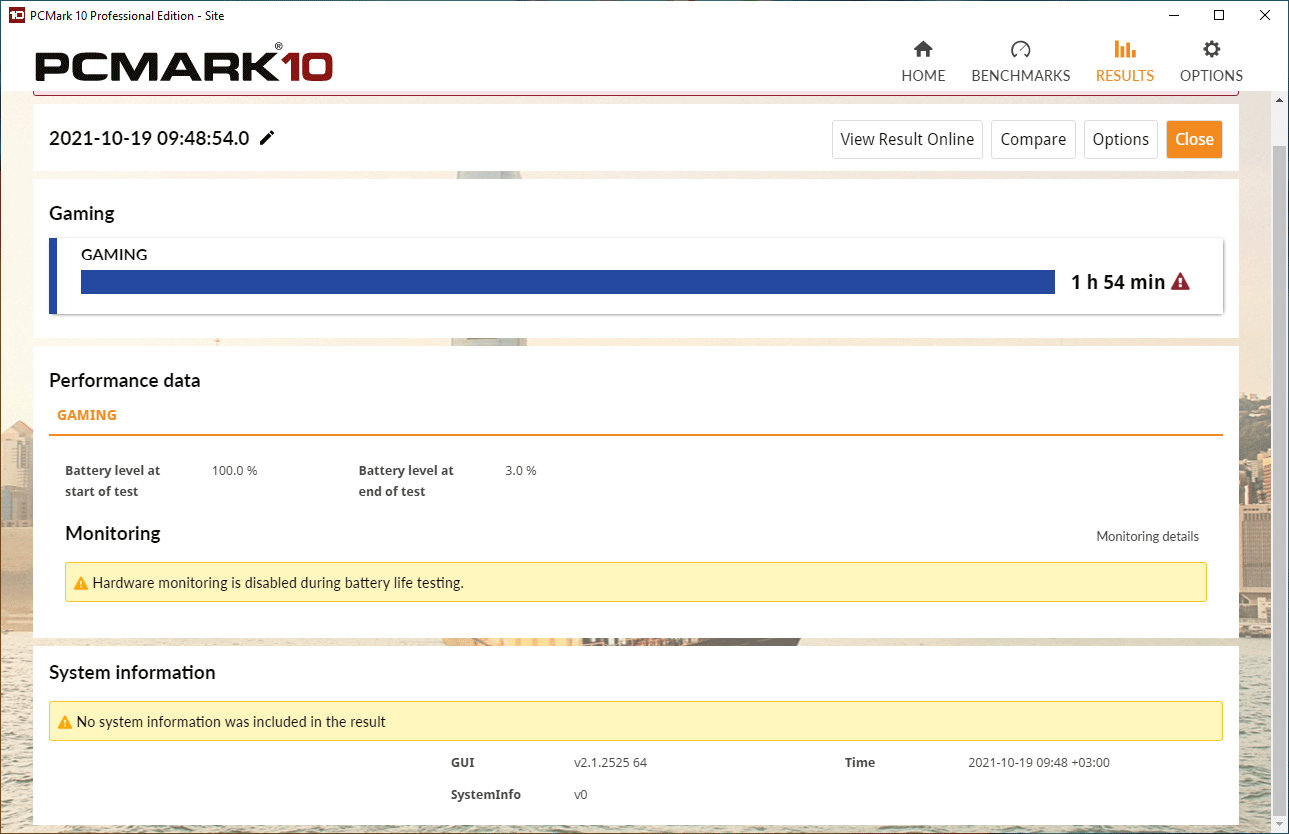The height and width of the screenshot is (834, 1289).
Task: Click the GAMING label above the blue bar
Action: [114, 254]
